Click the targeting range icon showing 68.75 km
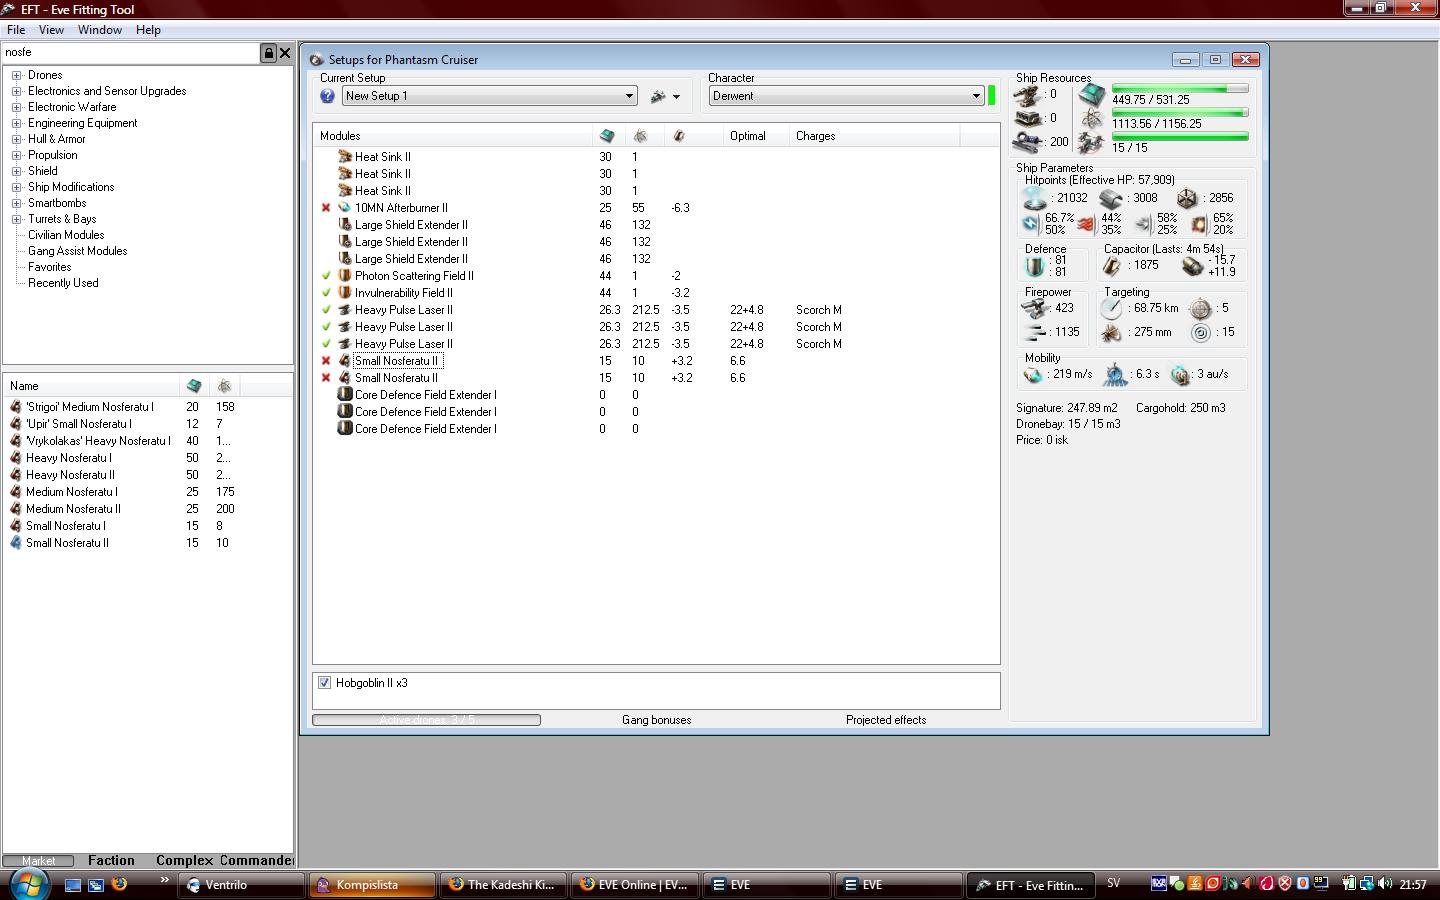 pos(1111,309)
